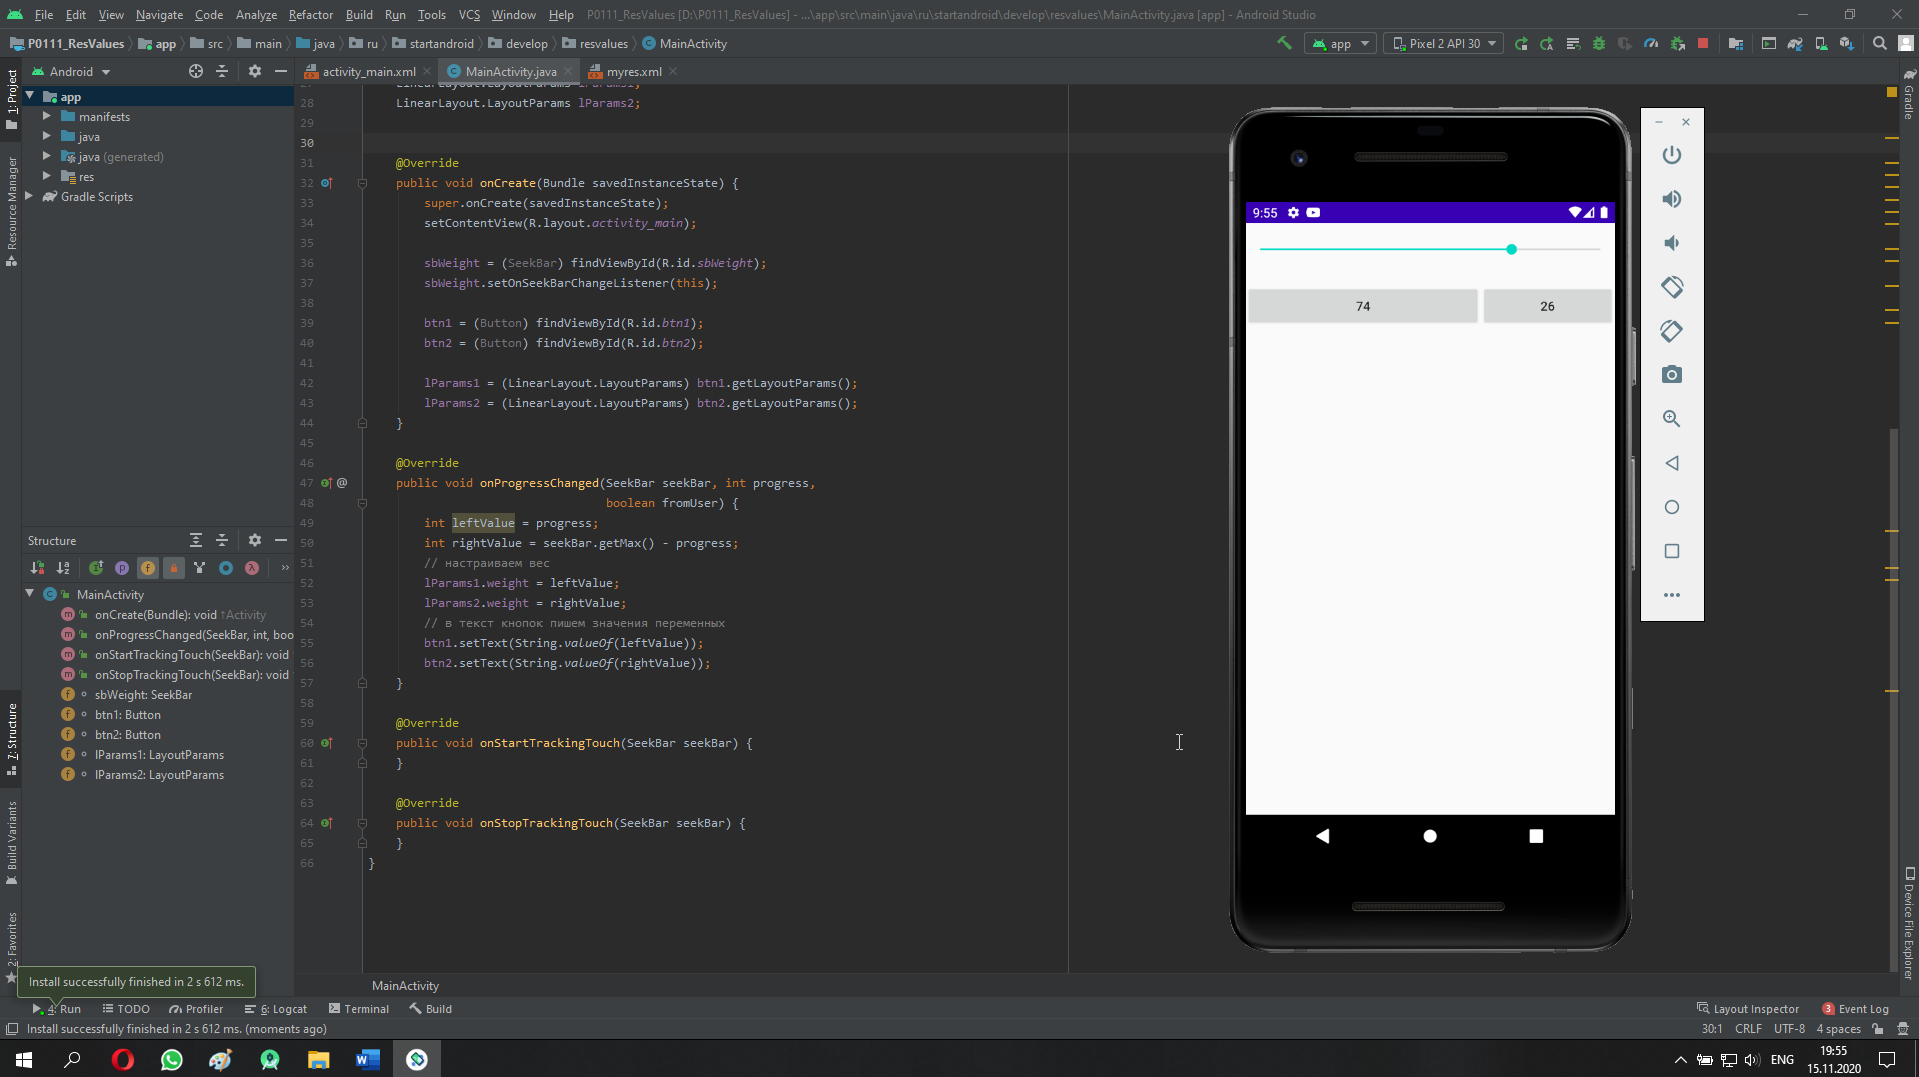
Task: Expand the manifests folder in project tree
Action: tap(47, 117)
